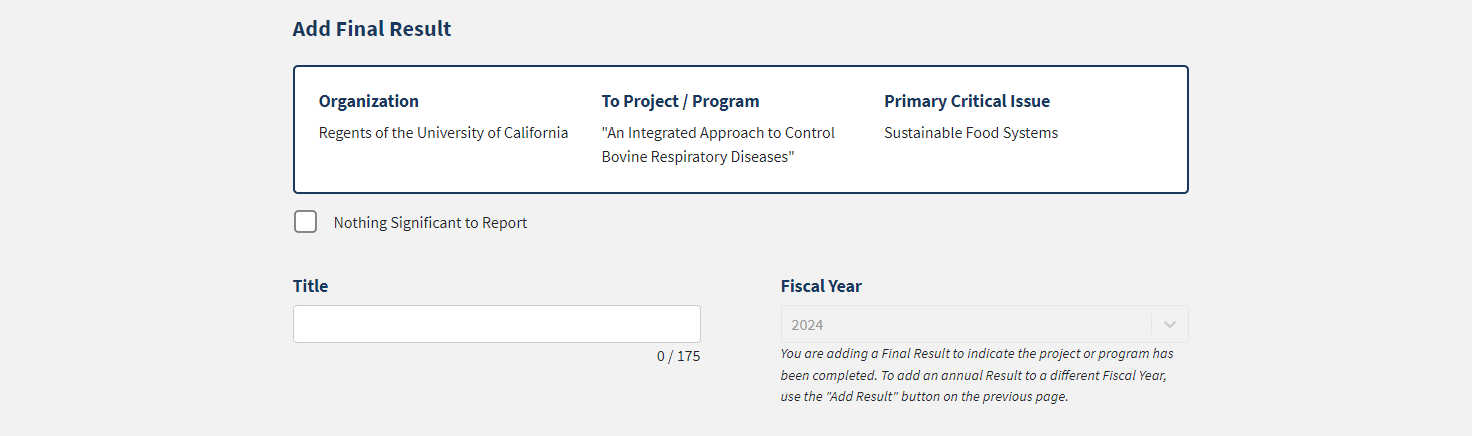Click the "Primary Critical Issue" heading
The height and width of the screenshot is (436, 1472).
967,101
